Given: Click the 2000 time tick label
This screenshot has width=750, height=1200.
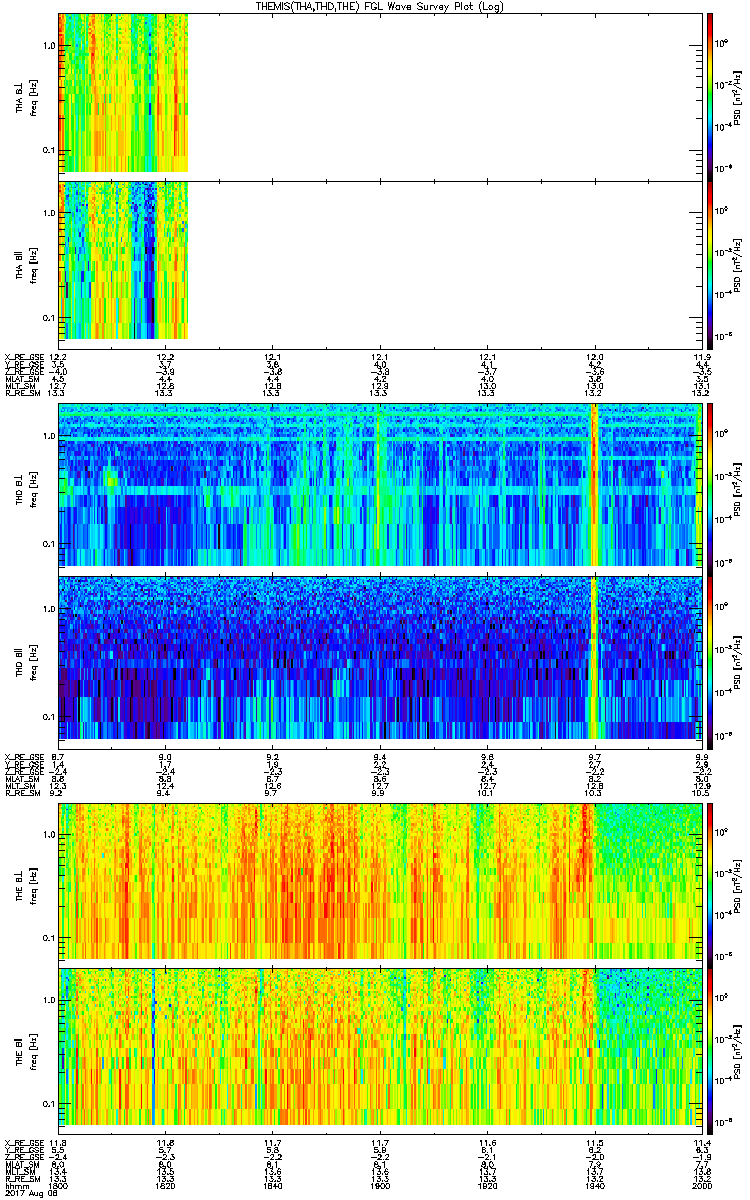Looking at the screenshot, I should (700, 1186).
